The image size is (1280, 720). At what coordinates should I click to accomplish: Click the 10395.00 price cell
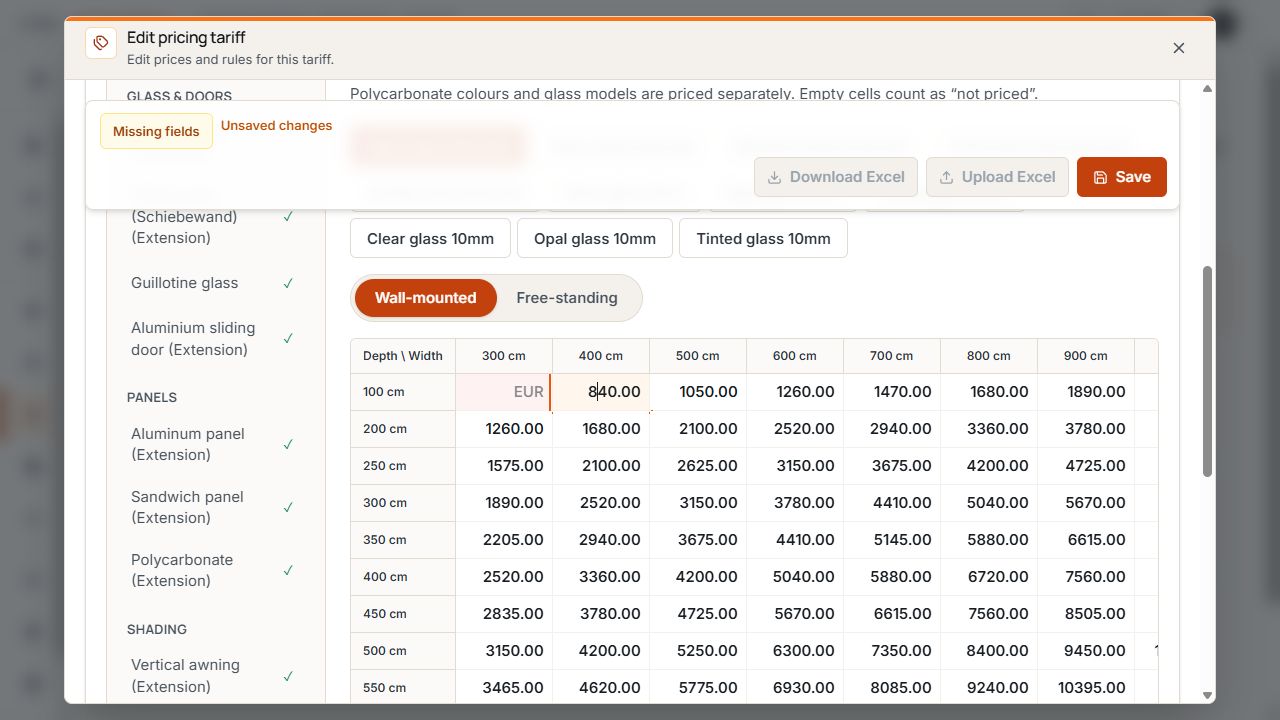click(x=1086, y=688)
